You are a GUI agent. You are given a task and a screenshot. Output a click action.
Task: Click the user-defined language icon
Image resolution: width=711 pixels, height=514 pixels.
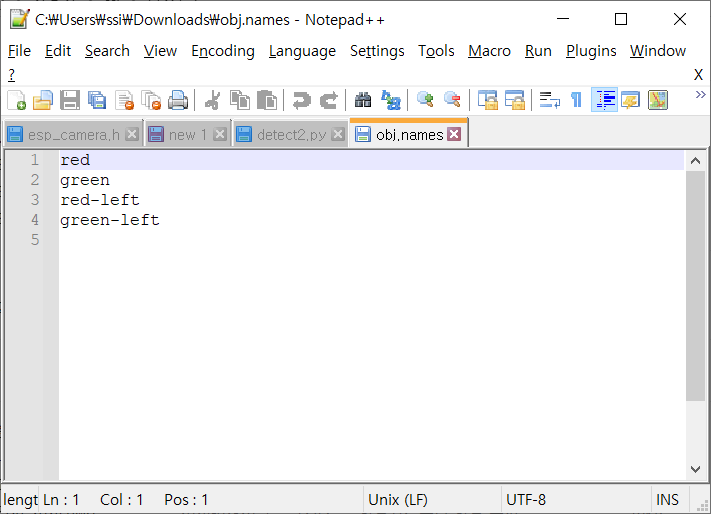tap(631, 100)
